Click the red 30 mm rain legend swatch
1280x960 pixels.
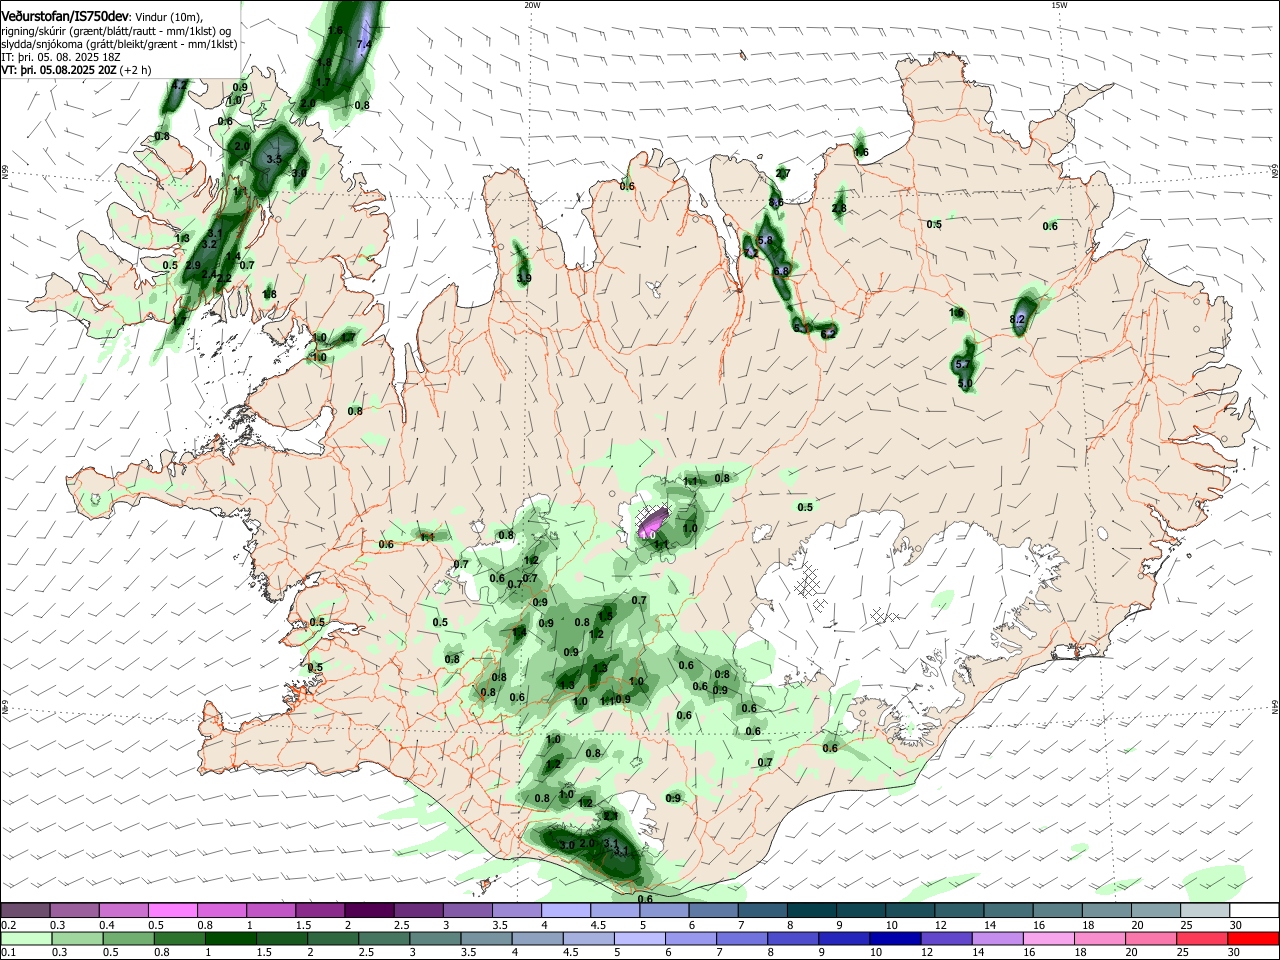pyautogui.click(x=1253, y=938)
